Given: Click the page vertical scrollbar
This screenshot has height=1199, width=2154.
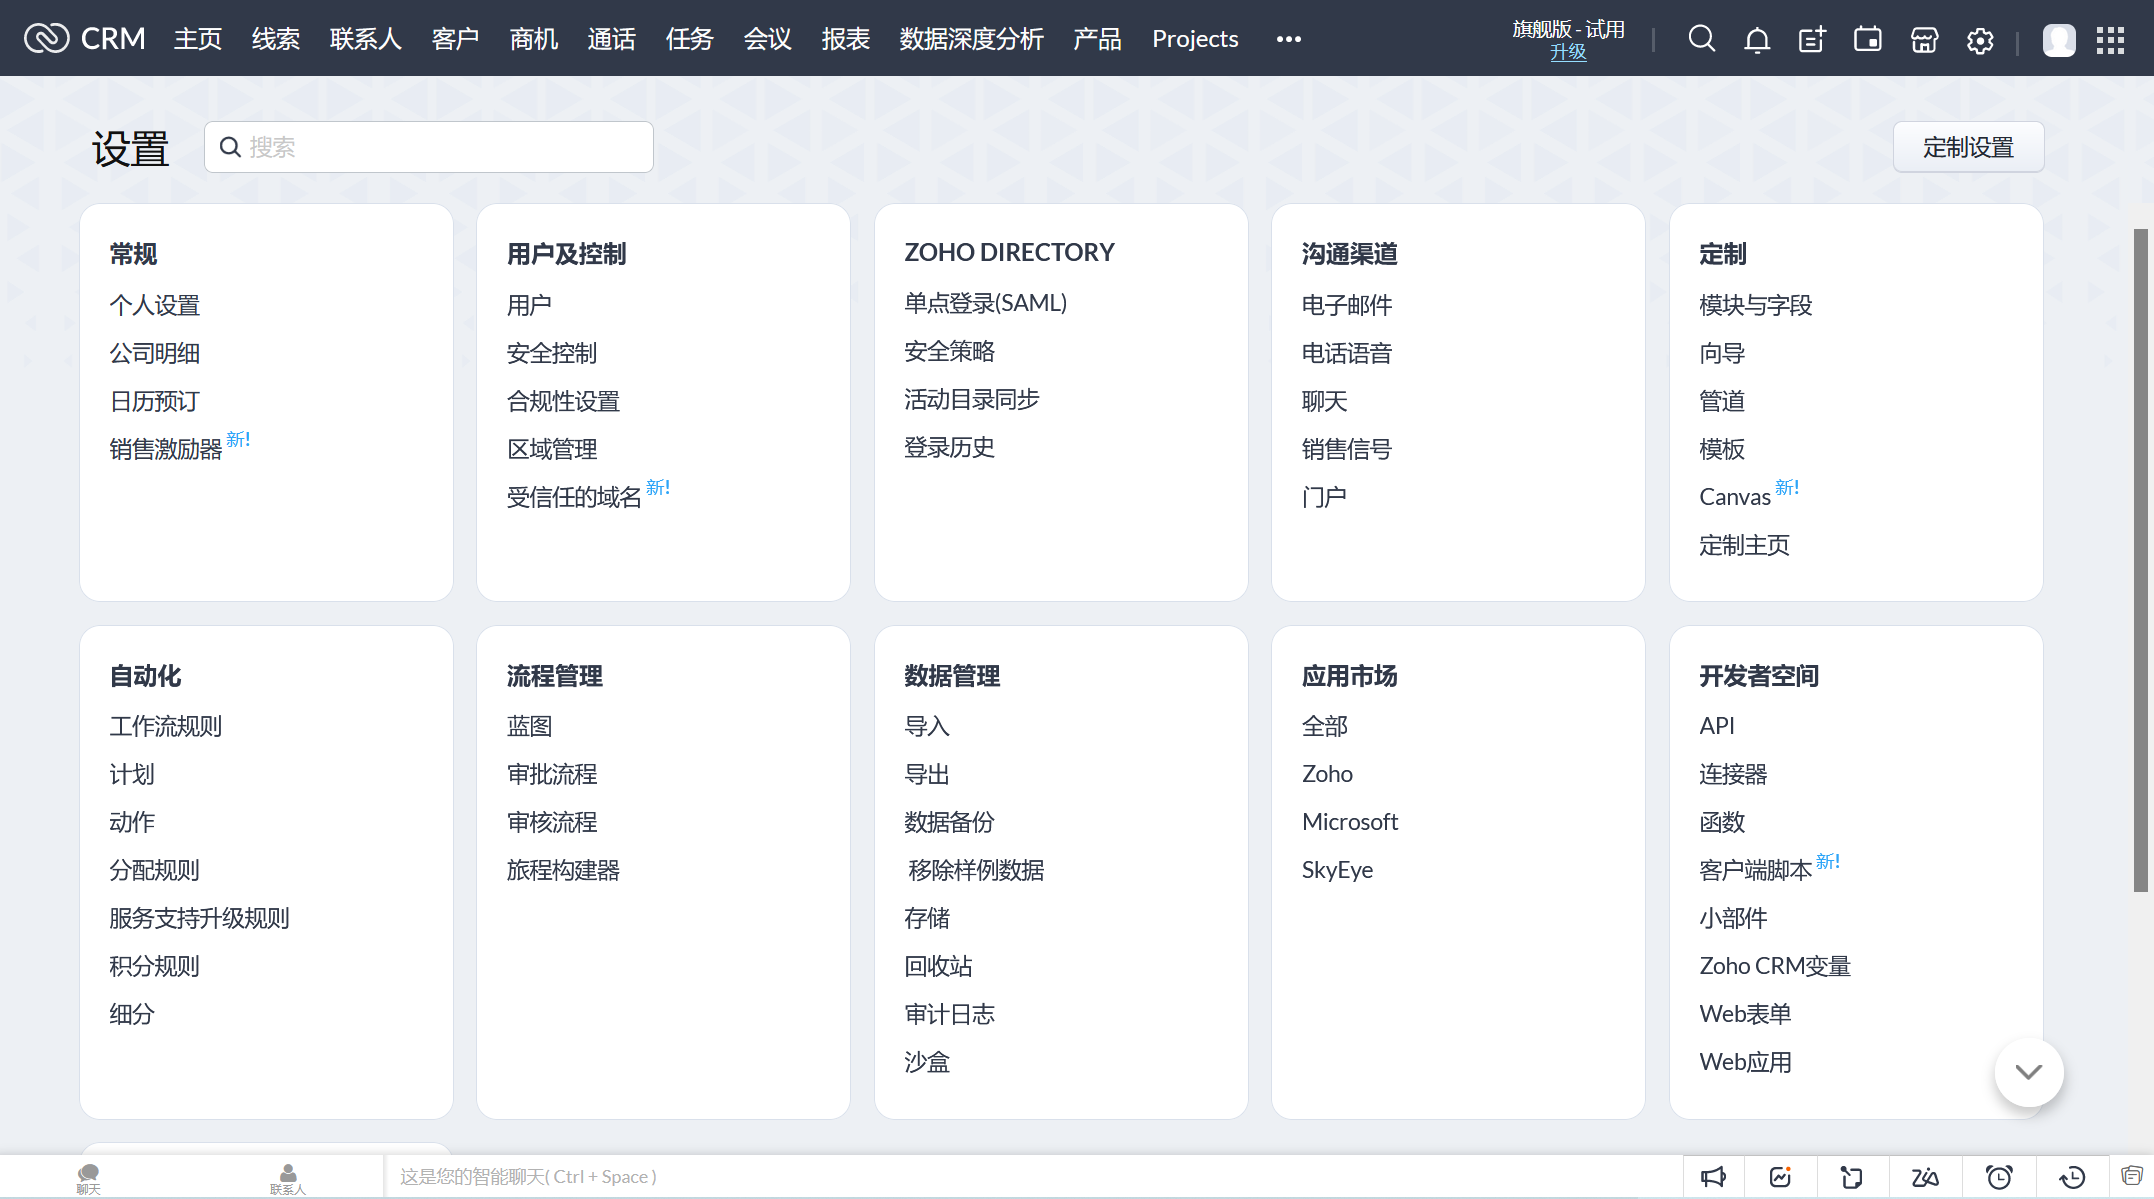Looking at the screenshot, I should 2140,560.
